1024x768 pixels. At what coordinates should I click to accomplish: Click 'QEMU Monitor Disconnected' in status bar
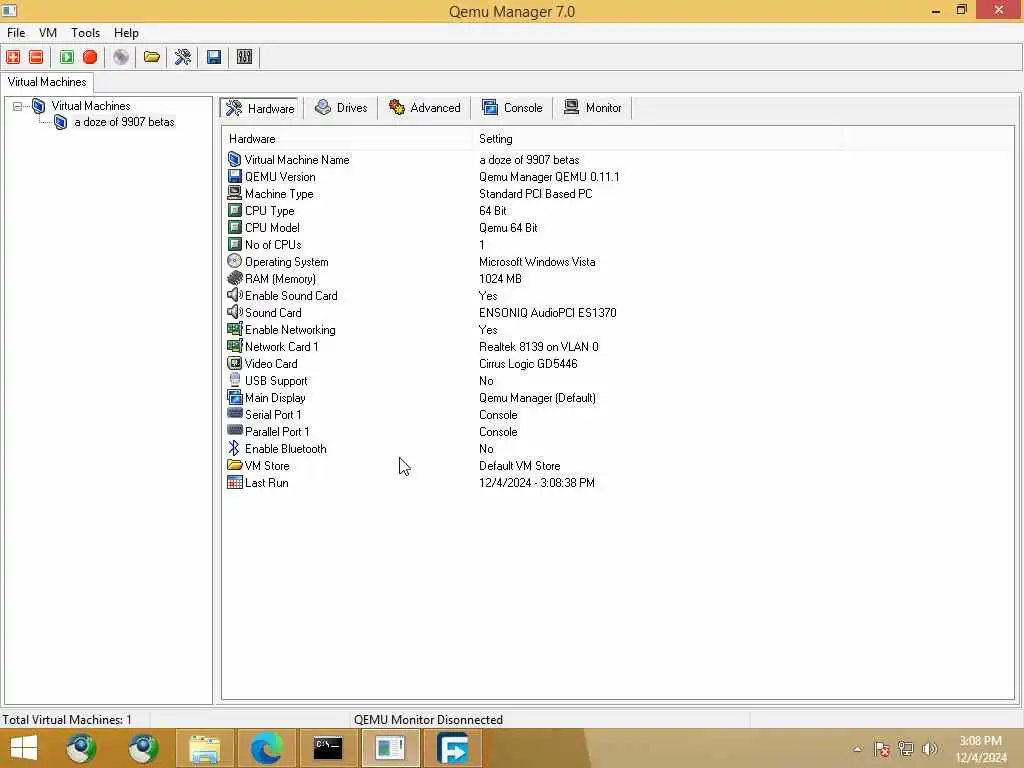[428, 720]
